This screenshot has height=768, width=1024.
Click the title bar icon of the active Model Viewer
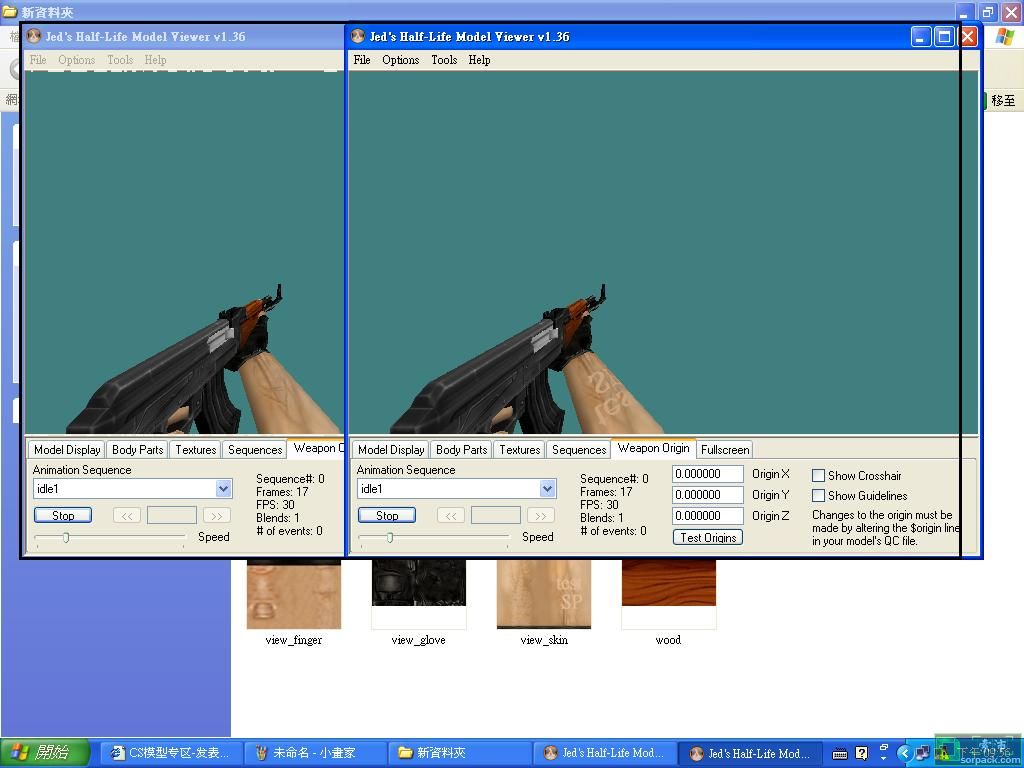click(357, 37)
